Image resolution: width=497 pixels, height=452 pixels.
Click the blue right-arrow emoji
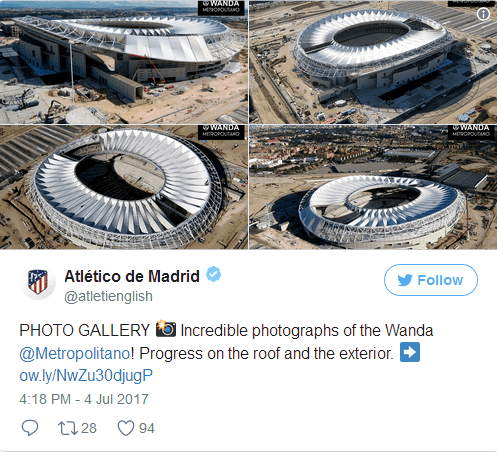click(410, 352)
